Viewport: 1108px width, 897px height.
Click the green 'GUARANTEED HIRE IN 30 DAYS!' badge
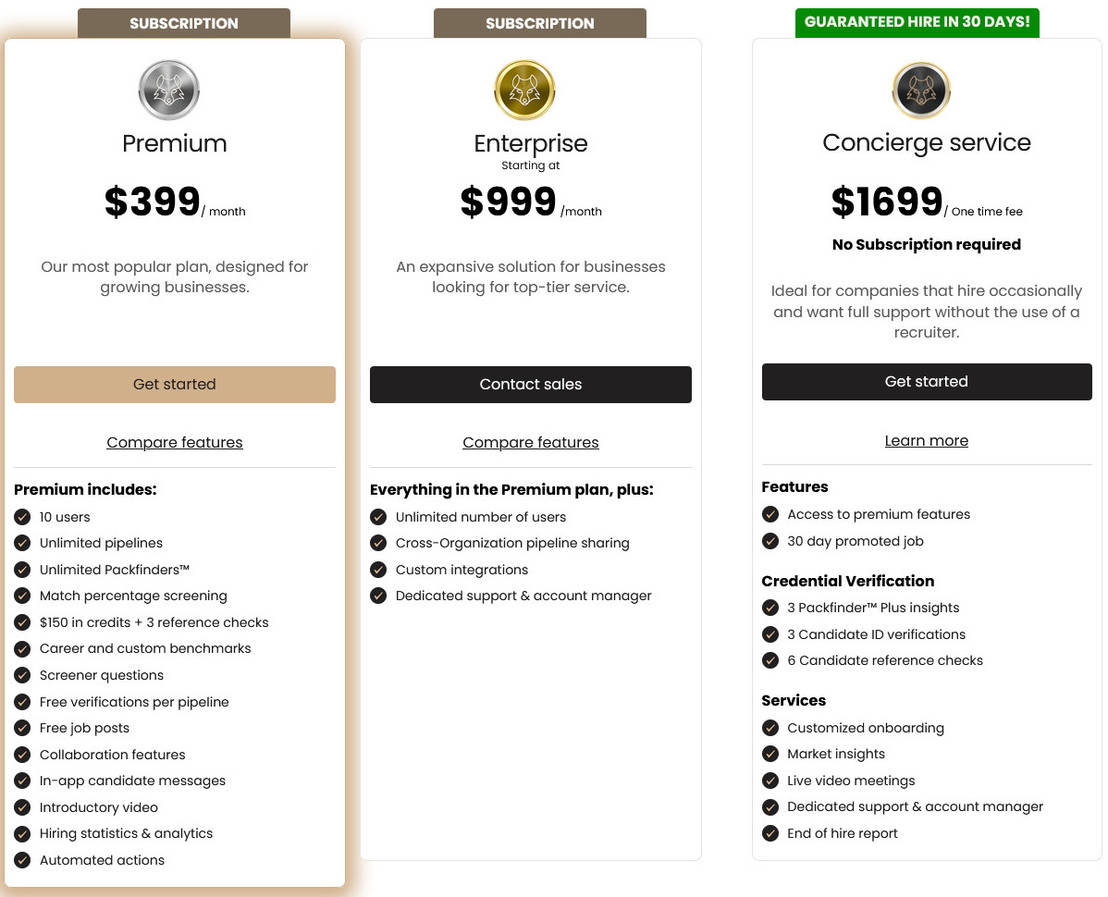tap(917, 21)
